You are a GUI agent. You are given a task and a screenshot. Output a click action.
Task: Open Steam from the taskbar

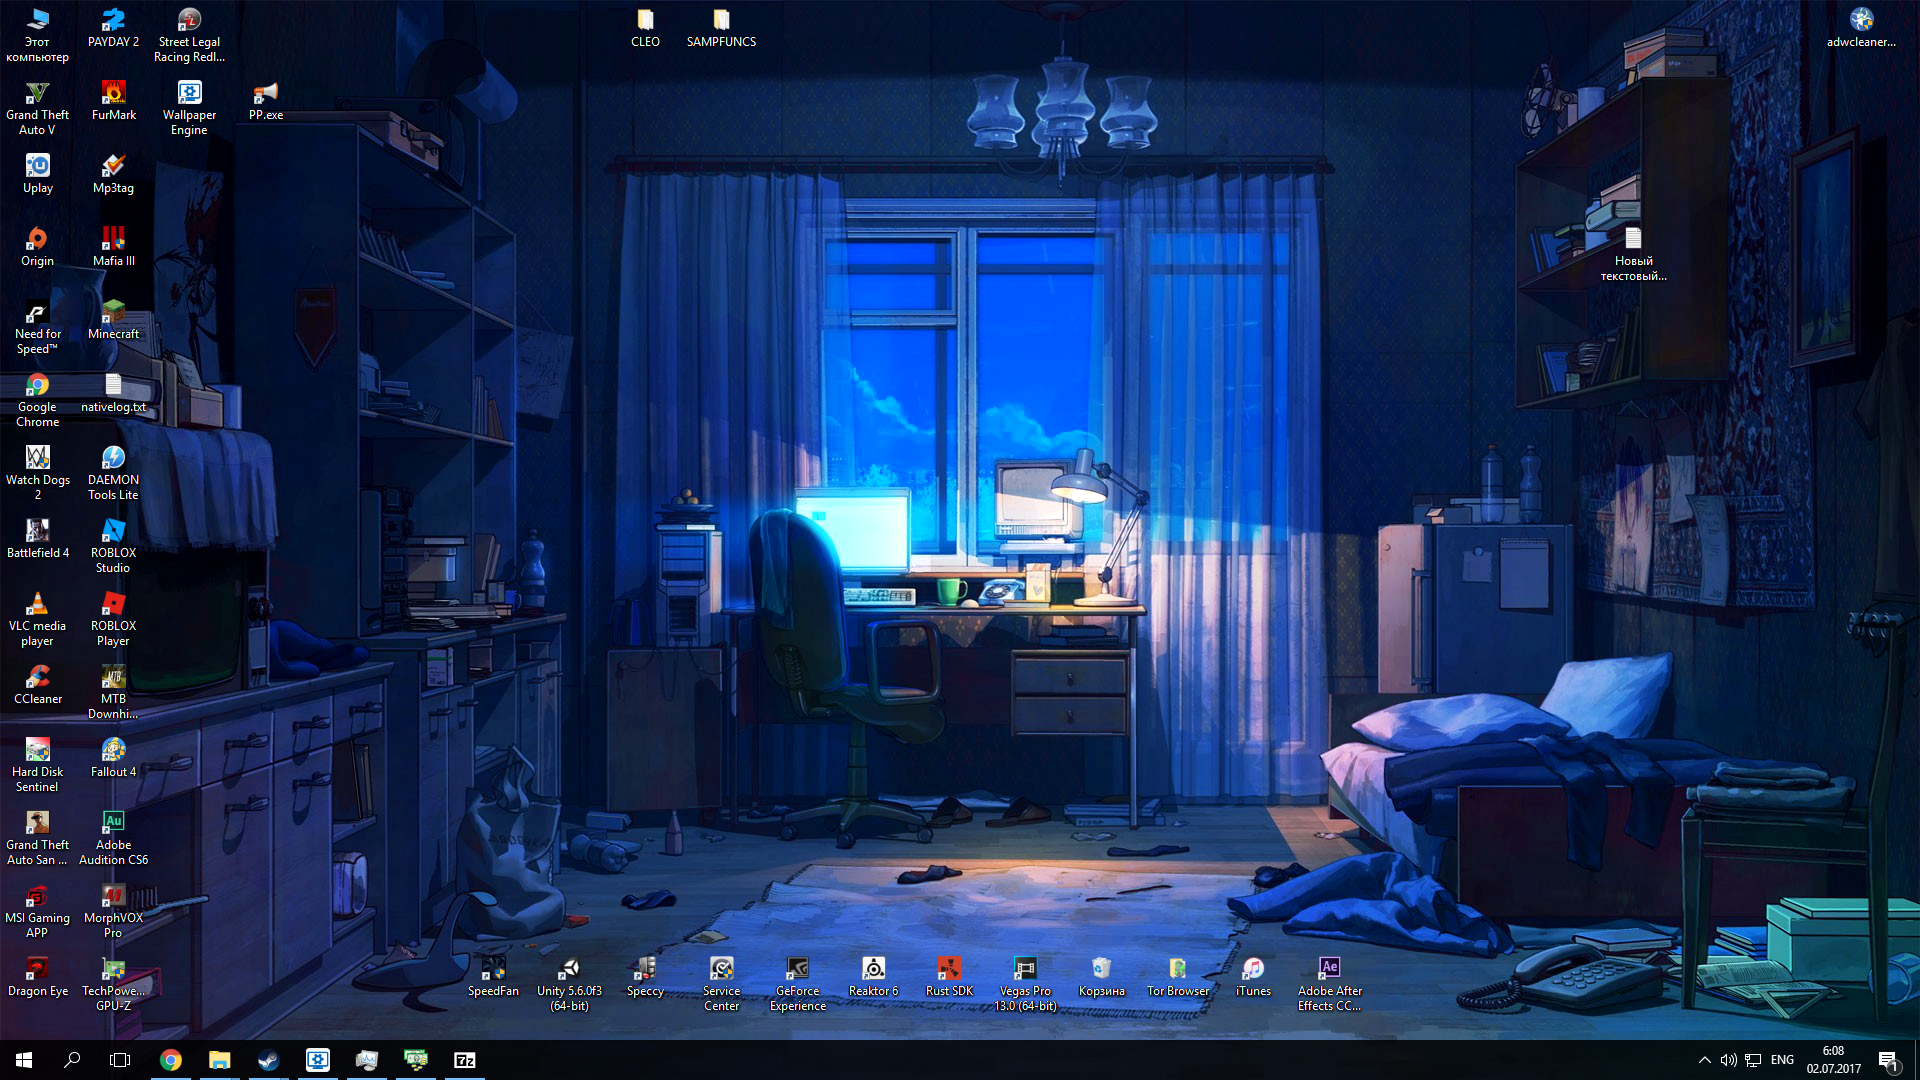(x=268, y=1060)
